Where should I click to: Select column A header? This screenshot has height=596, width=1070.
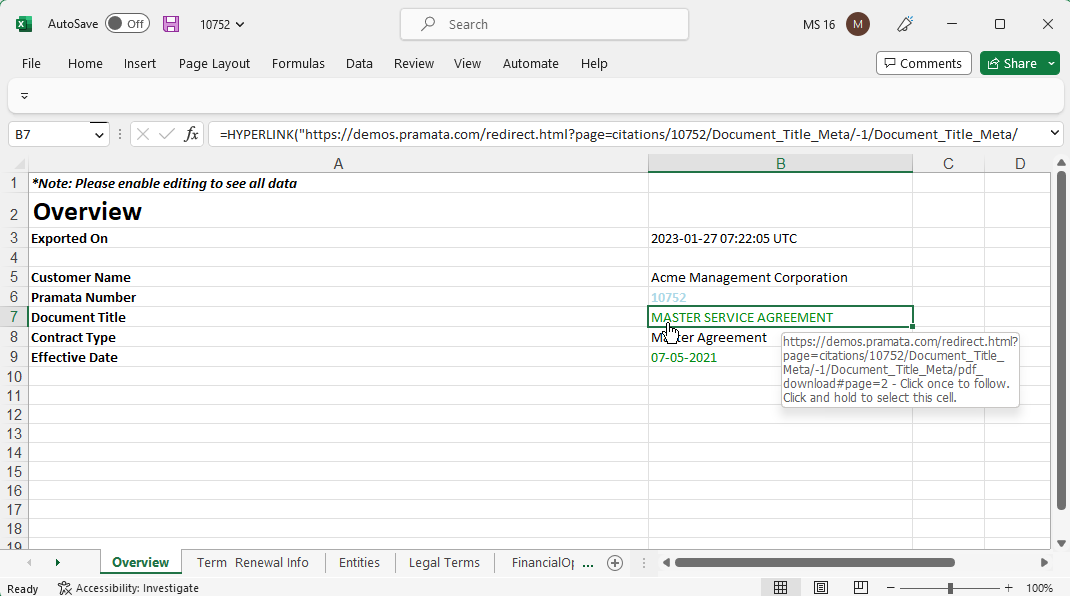pos(338,164)
